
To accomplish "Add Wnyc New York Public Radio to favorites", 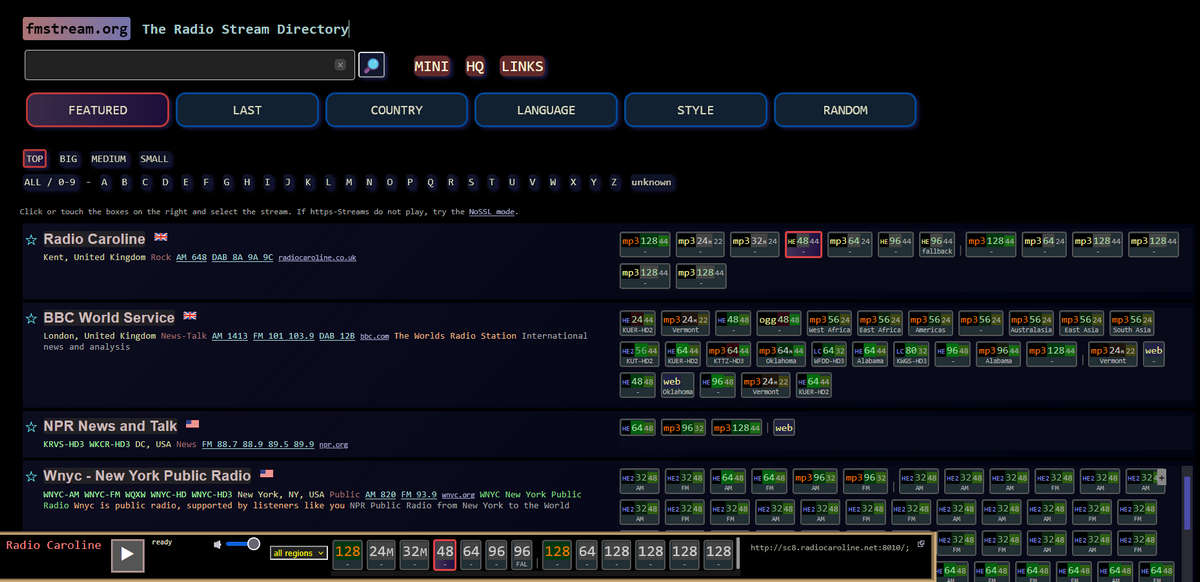I will [x=31, y=476].
